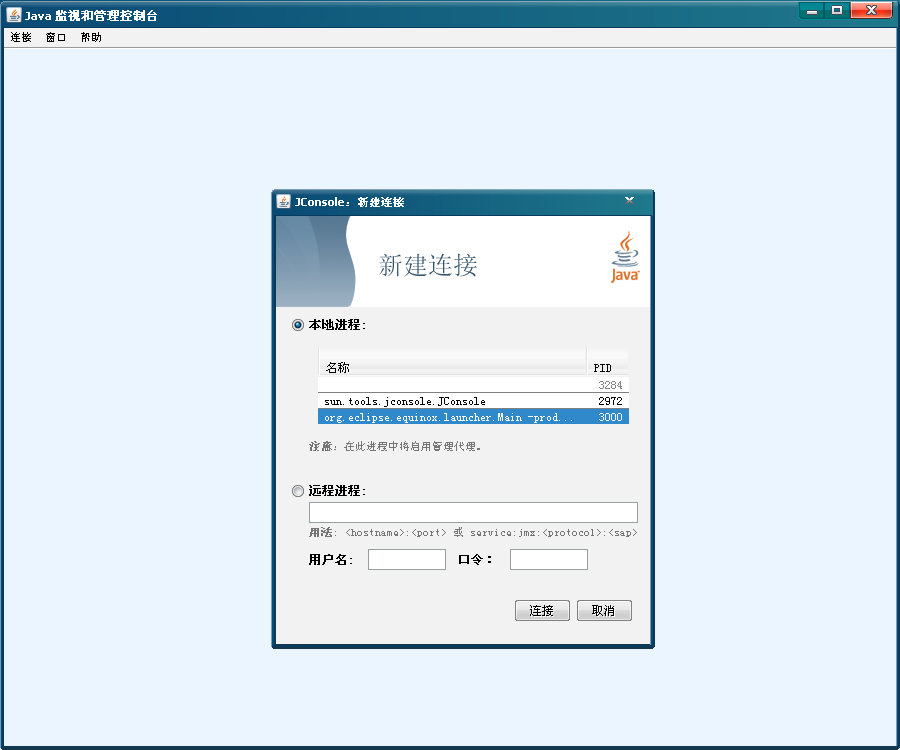Image resolution: width=900 pixels, height=750 pixels.
Task: Maximize the Java 监视和管理控制台 window
Action: coord(837,10)
